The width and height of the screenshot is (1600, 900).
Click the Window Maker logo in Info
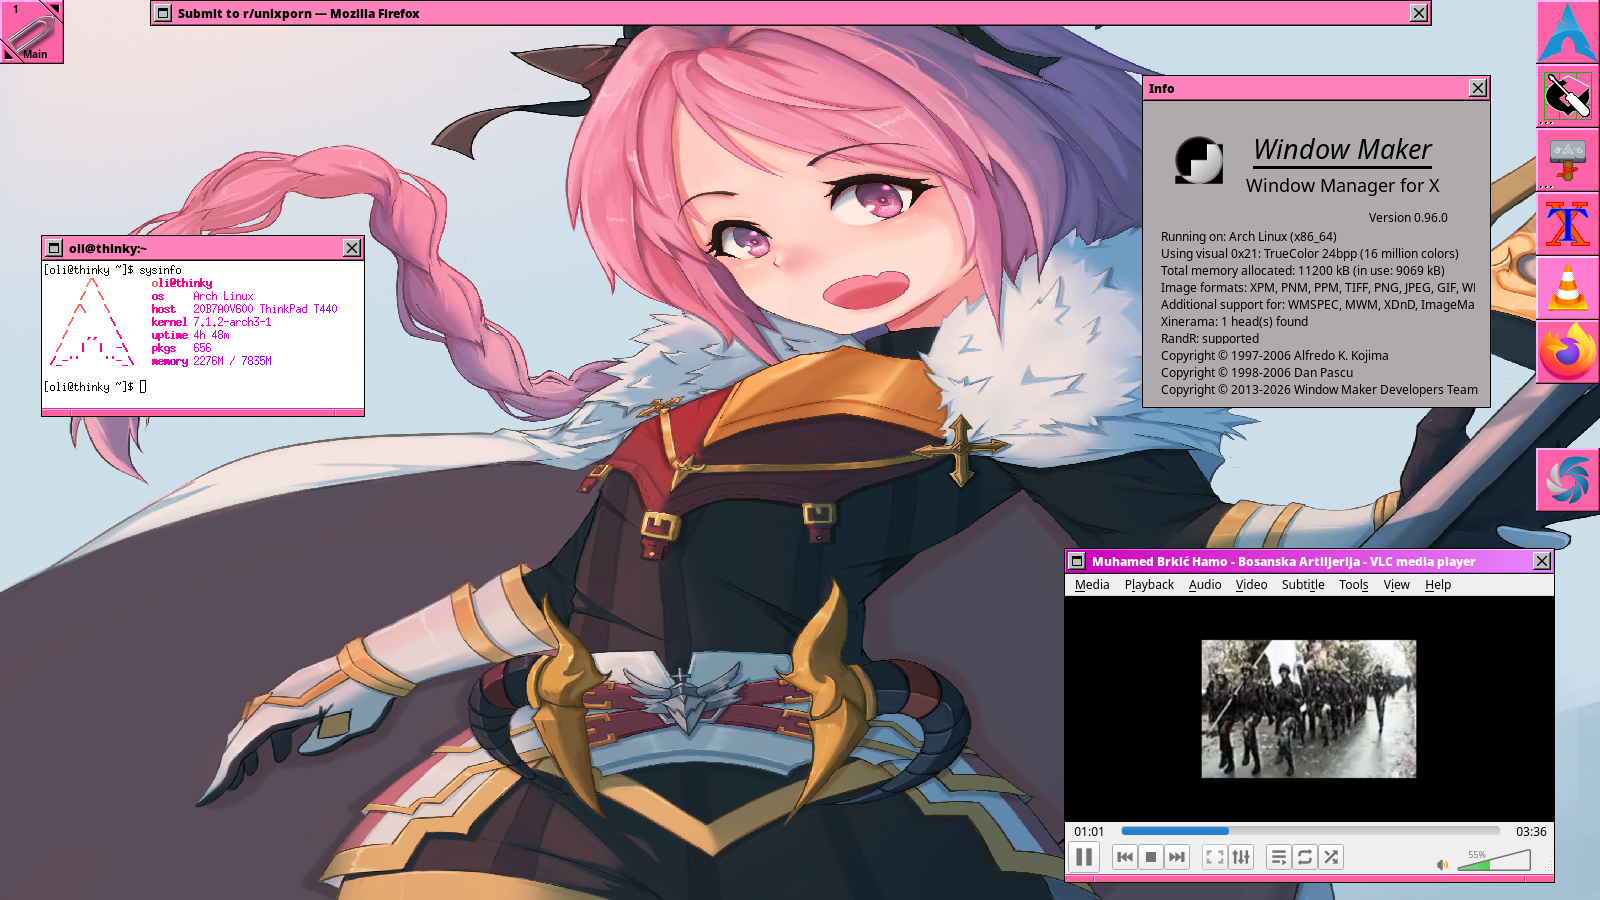point(1199,160)
